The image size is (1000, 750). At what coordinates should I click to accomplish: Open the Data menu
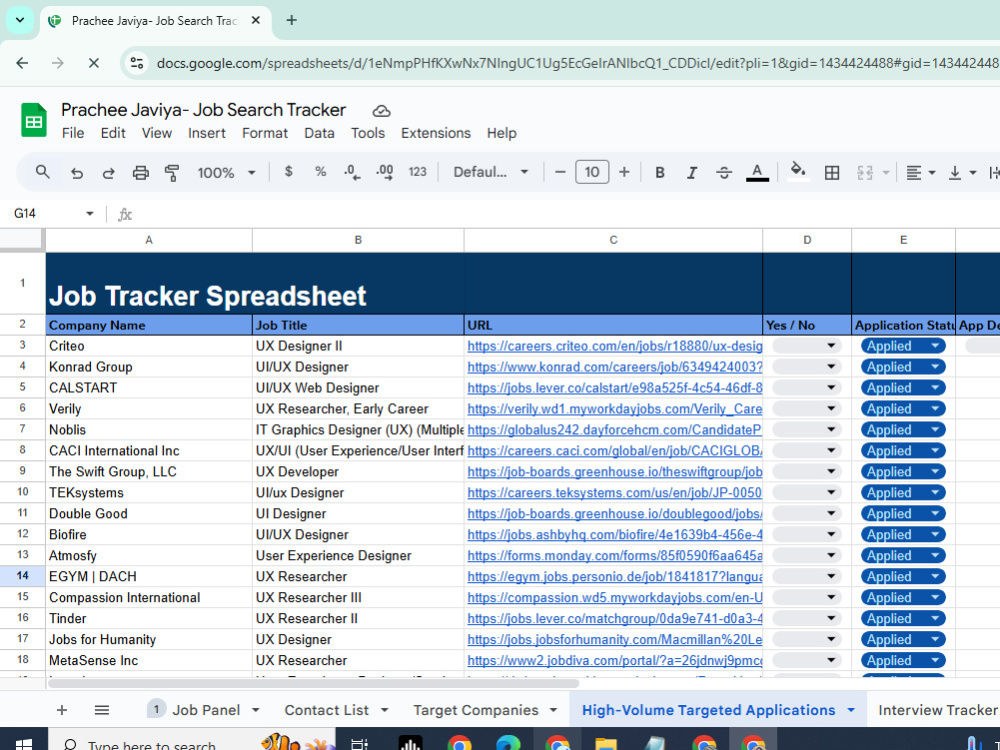click(x=319, y=133)
